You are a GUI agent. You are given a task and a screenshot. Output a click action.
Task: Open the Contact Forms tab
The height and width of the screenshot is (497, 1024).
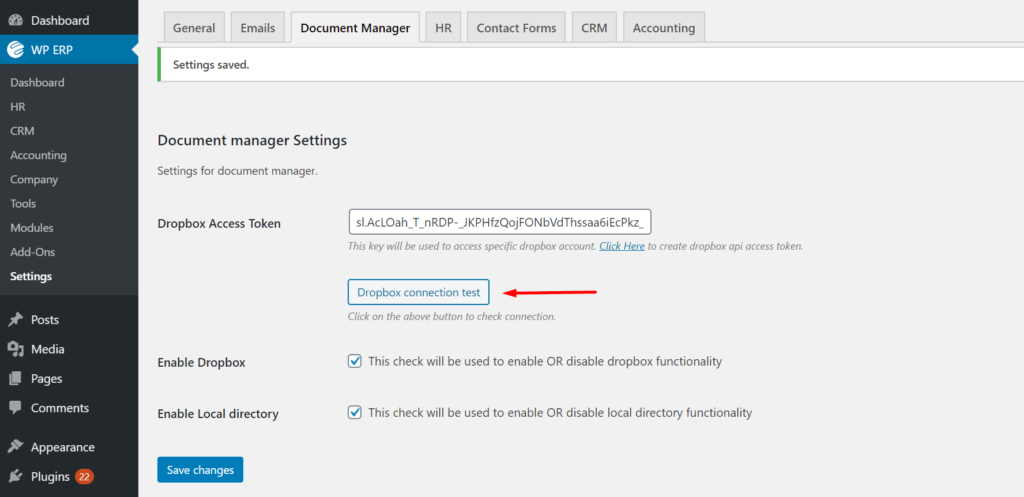pyautogui.click(x=517, y=28)
